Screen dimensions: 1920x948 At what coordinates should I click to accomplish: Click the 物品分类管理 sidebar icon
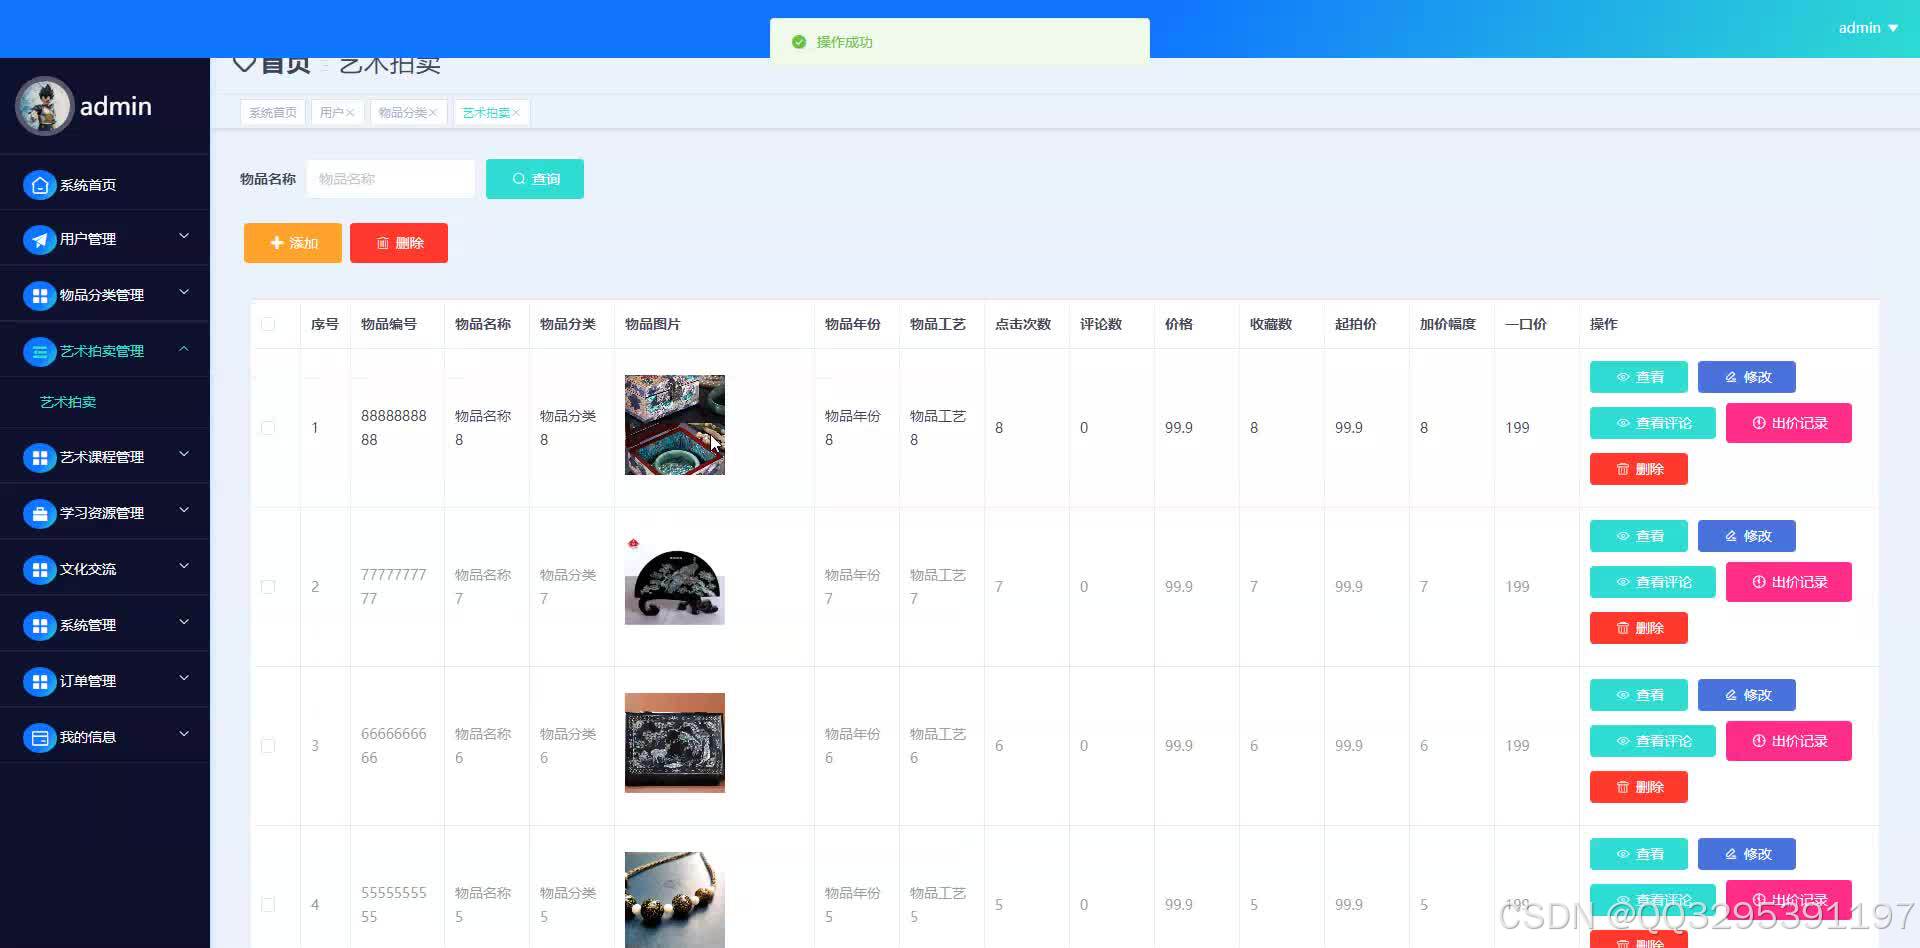40,295
